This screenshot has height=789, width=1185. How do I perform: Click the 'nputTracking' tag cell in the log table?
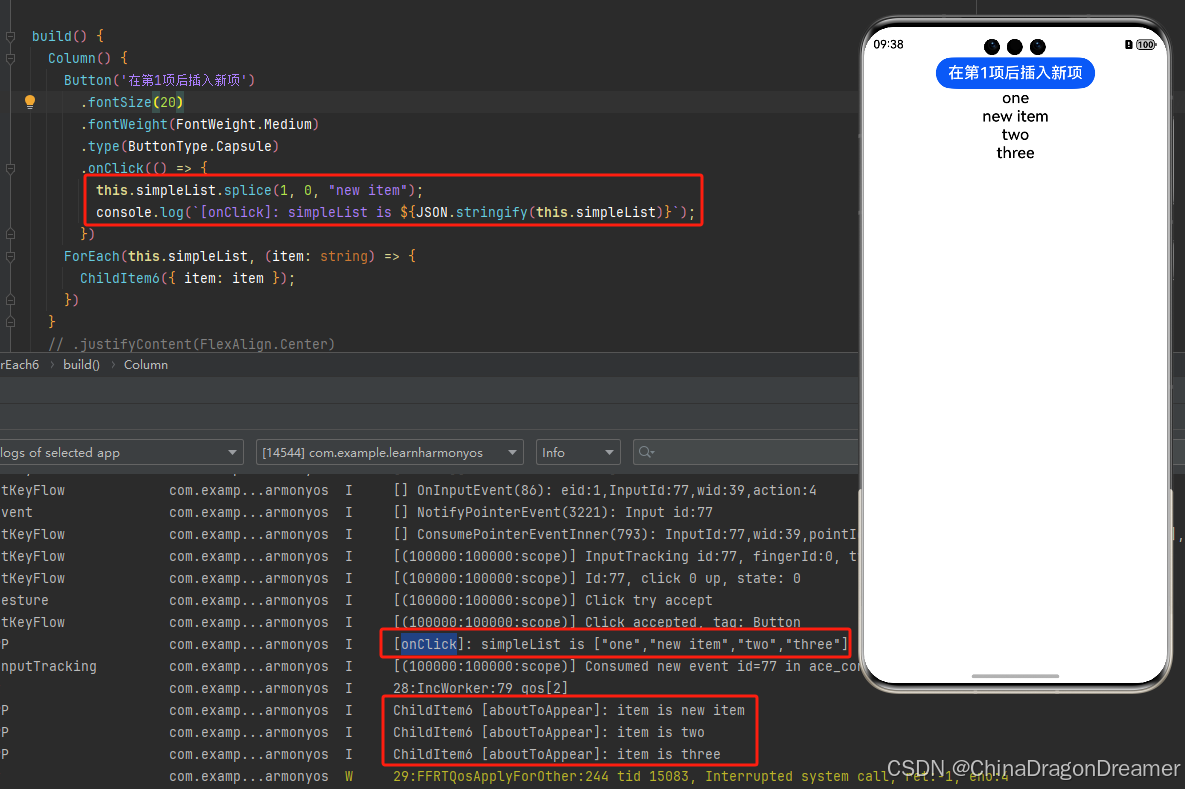(48, 667)
